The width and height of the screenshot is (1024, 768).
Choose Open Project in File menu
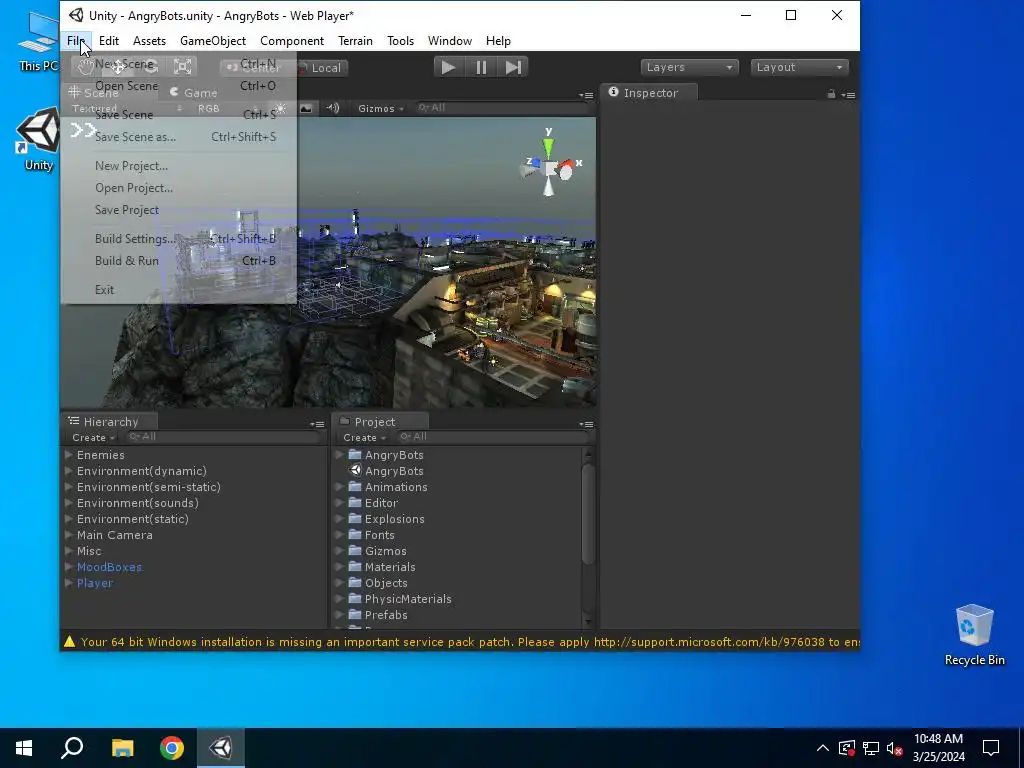point(134,188)
